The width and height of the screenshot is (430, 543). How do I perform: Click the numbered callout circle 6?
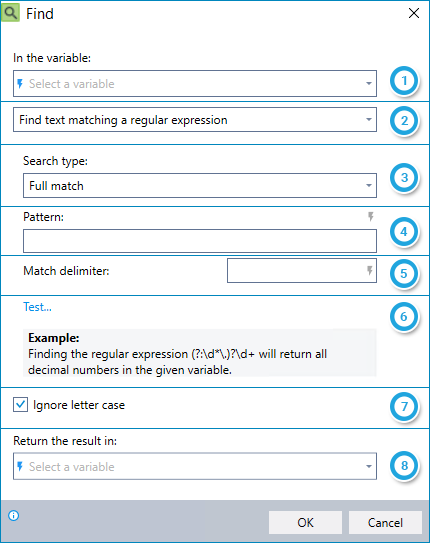click(404, 317)
